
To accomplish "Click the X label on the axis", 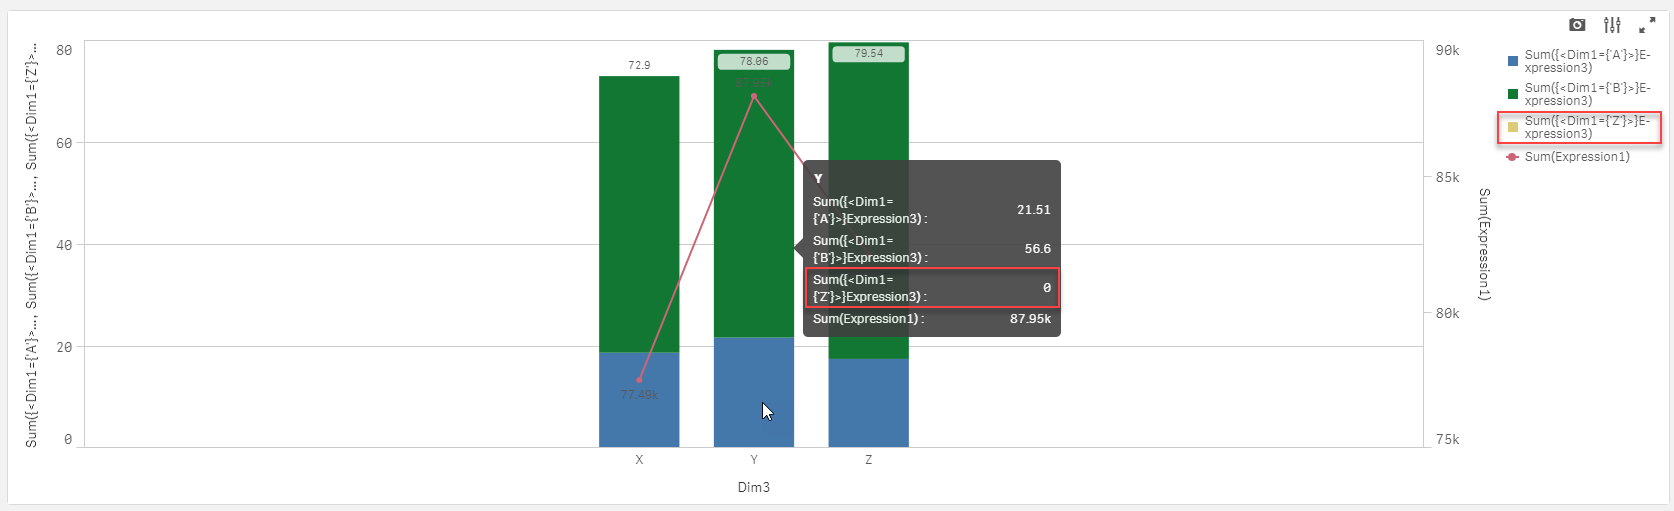I will (639, 460).
